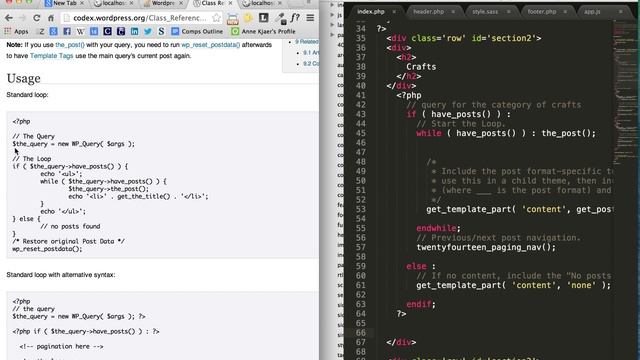
Task: Open the Wikipedia 'W' bookmark
Action: click(80, 31)
